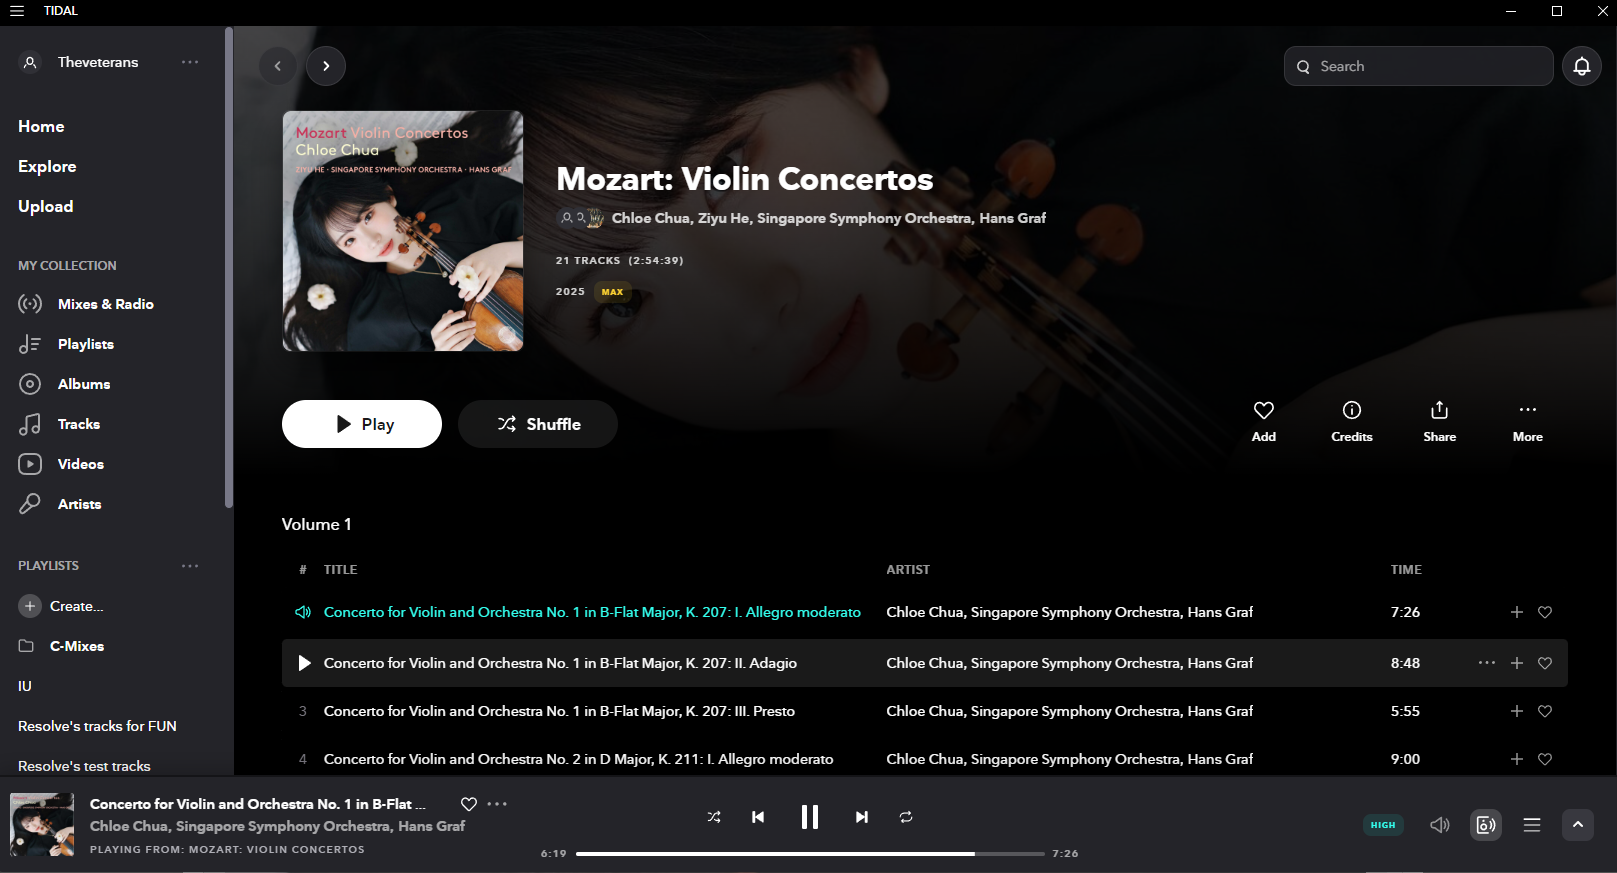Screen dimensions: 1617x873
Task: Open sound output device selector
Action: click(1486, 825)
